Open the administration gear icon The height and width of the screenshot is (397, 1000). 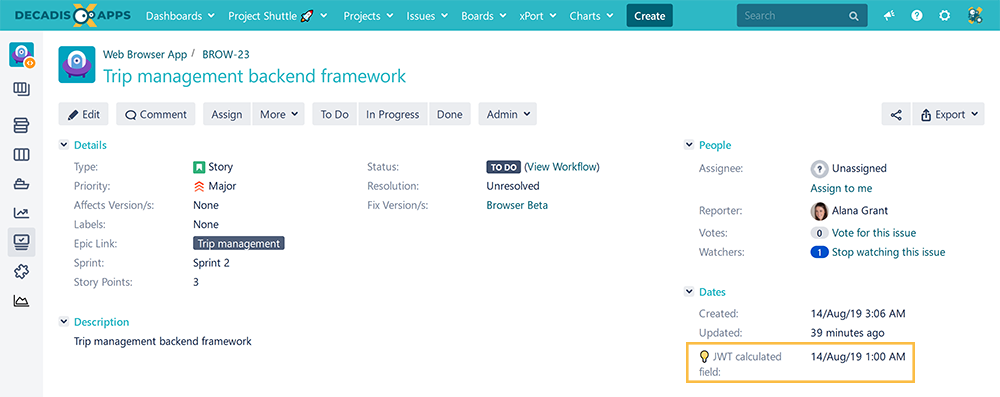(x=945, y=16)
